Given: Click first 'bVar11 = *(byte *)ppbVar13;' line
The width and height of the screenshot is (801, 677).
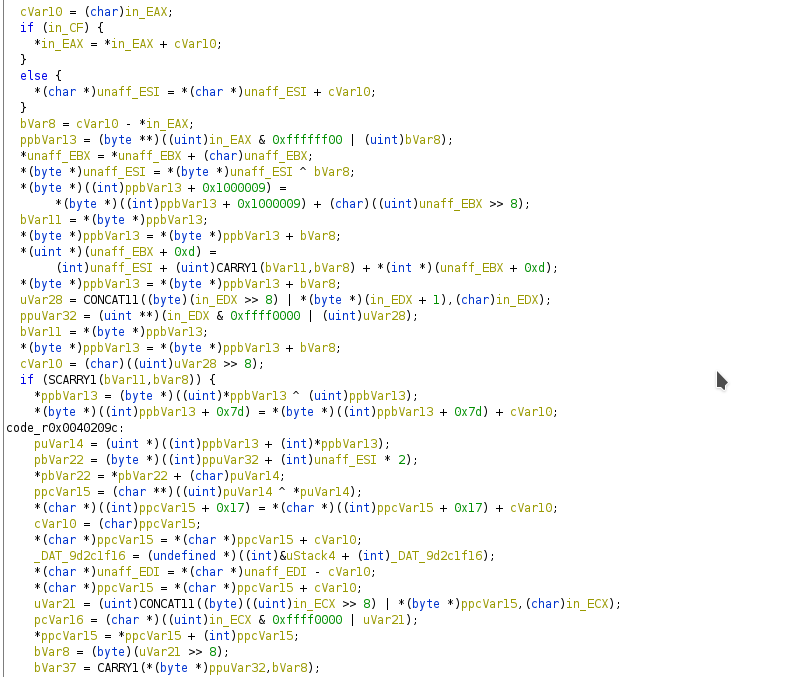Looking at the screenshot, I should pyautogui.click(x=114, y=220).
